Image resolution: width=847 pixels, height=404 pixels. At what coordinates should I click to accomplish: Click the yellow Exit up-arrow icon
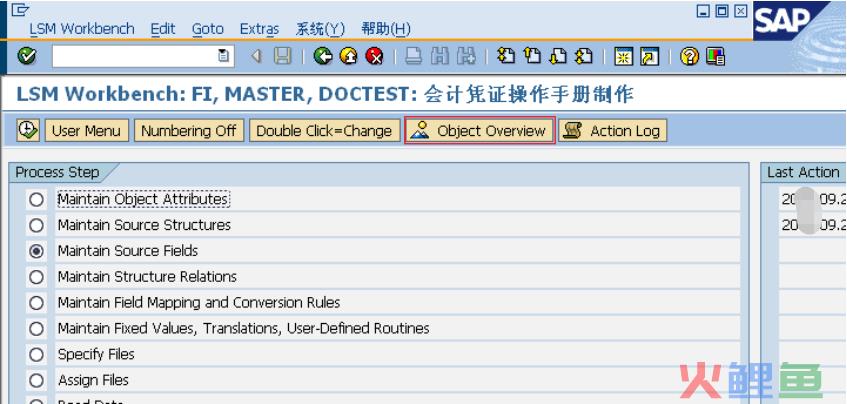pyautogui.click(x=349, y=56)
